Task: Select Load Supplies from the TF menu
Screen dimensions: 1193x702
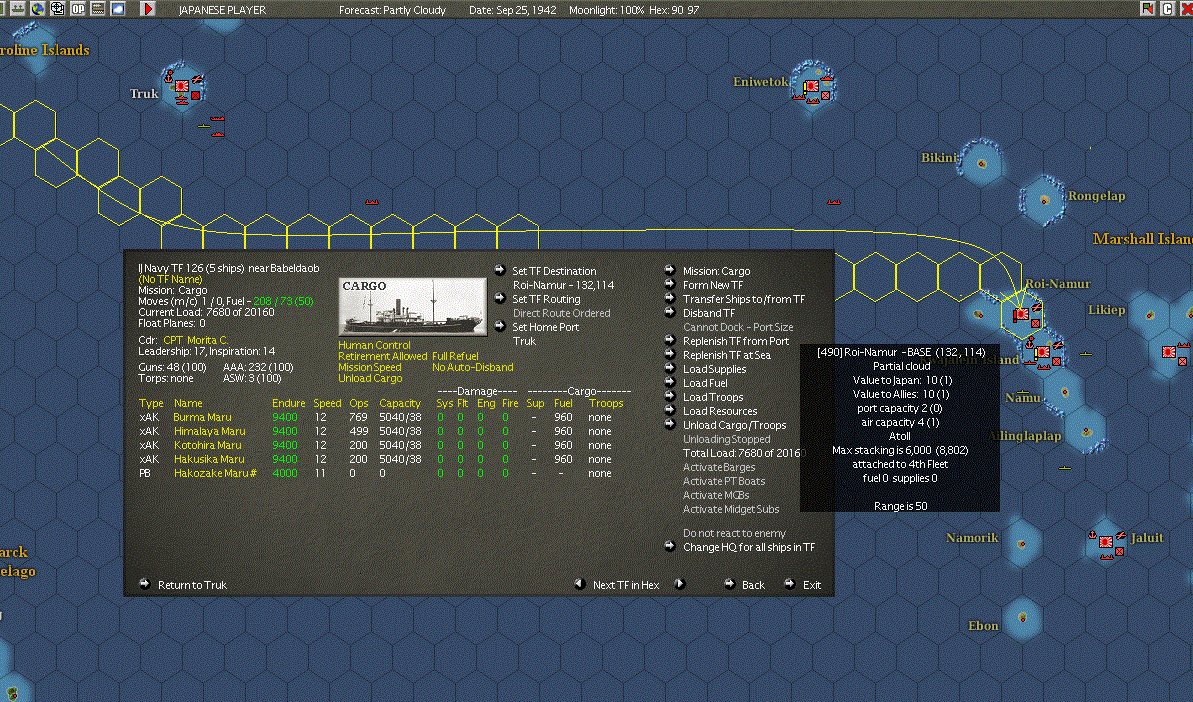Action: click(714, 369)
